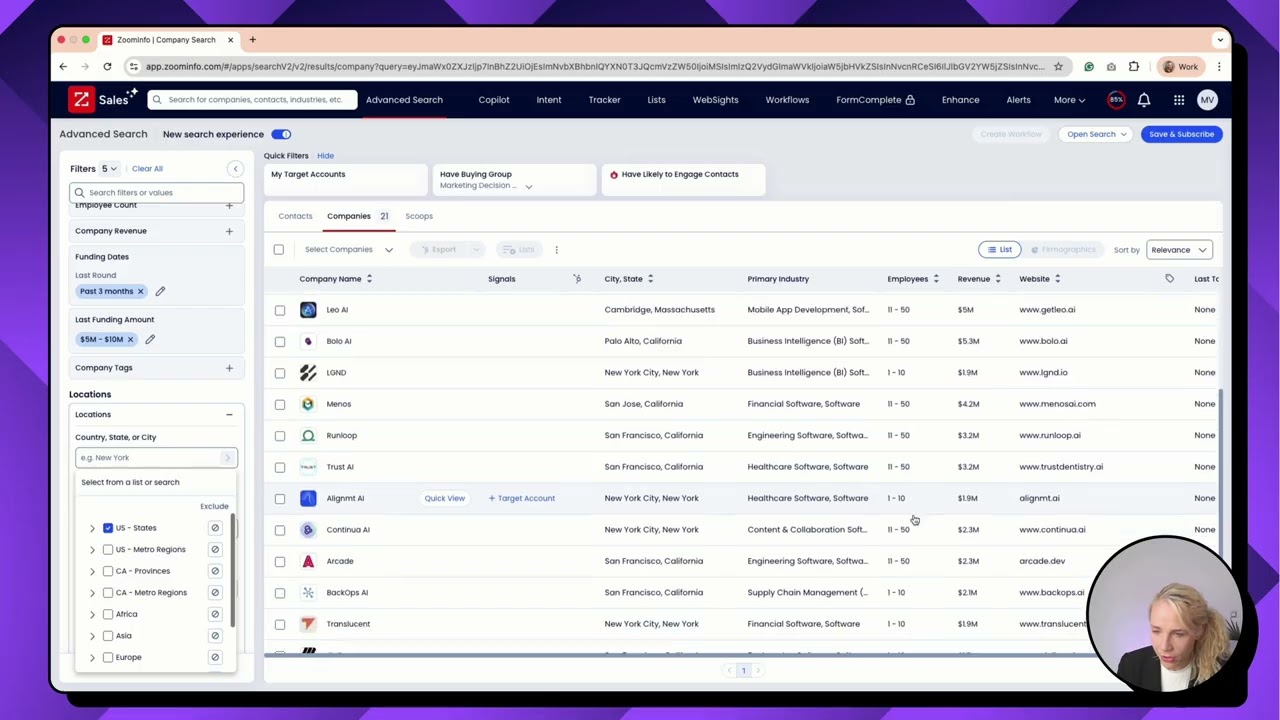Add a Company Tags filter
The width and height of the screenshot is (1280, 720).
click(229, 368)
